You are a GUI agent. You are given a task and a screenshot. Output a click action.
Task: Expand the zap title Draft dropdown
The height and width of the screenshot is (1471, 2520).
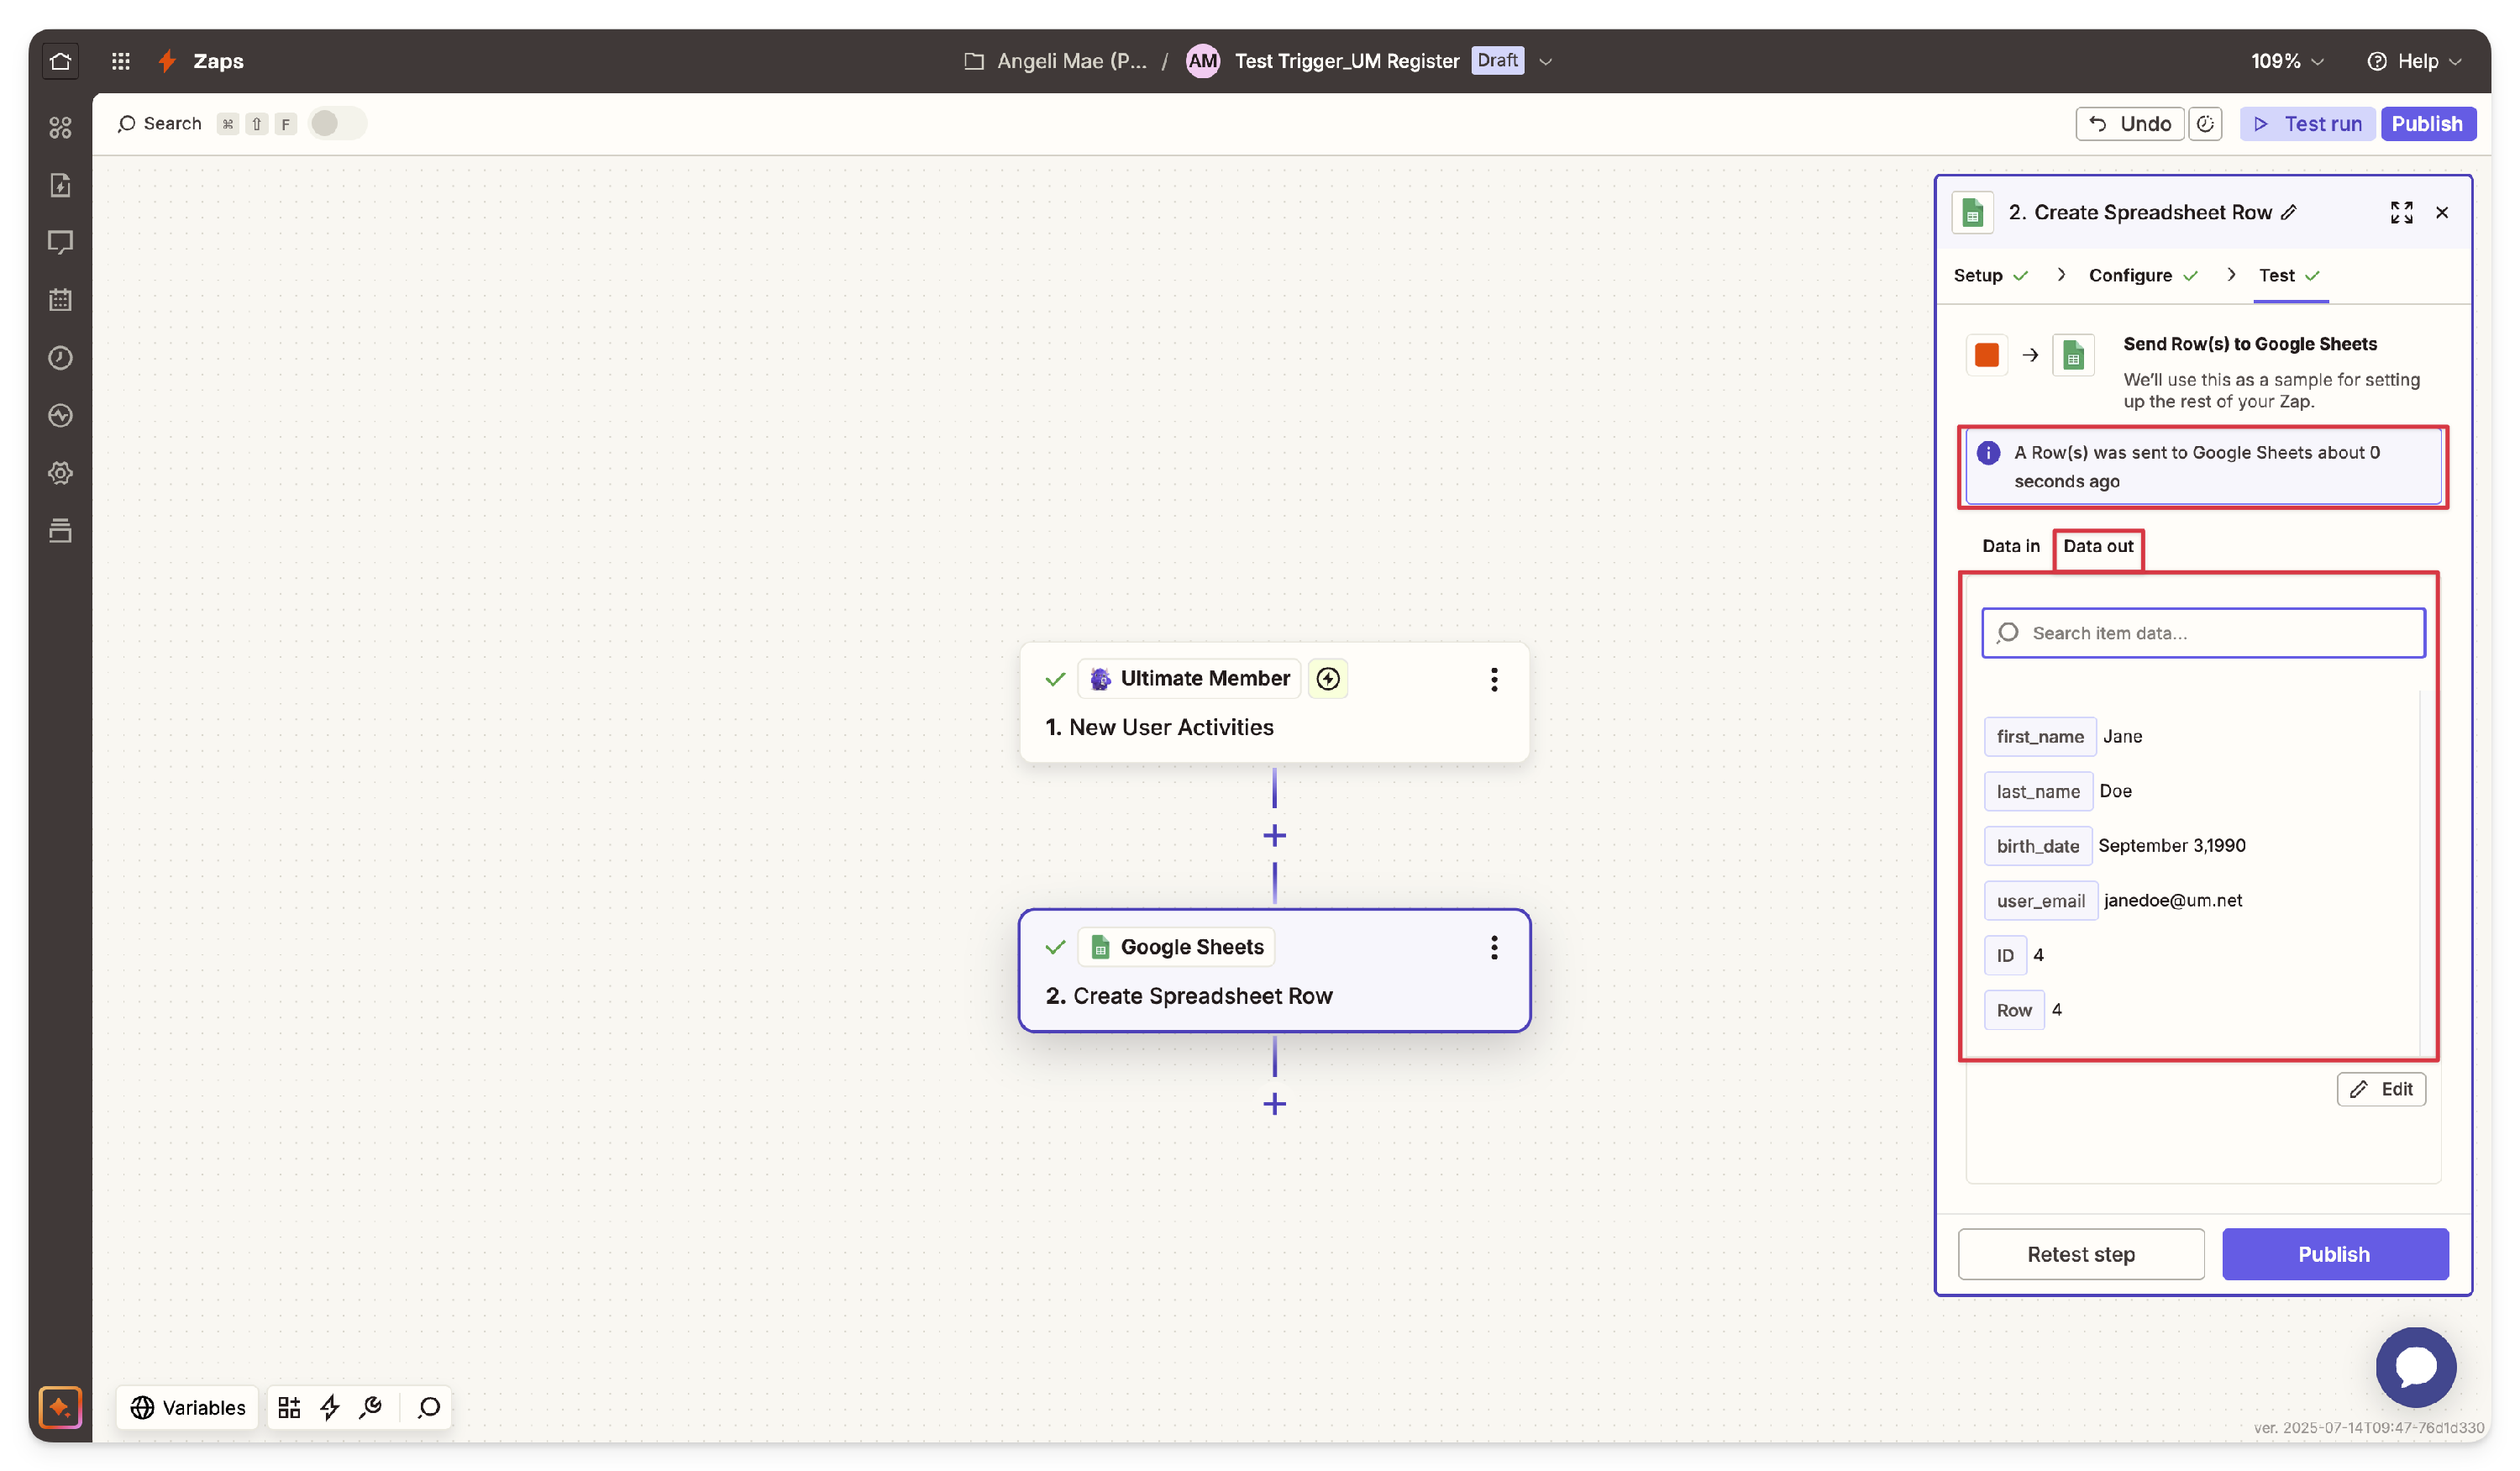tap(1546, 61)
